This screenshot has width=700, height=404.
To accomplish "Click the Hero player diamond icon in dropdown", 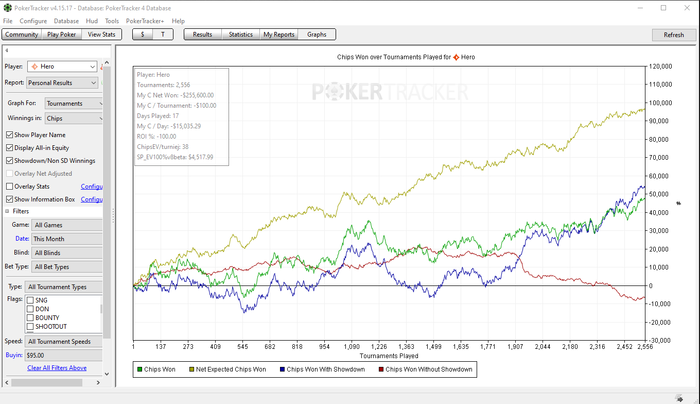I will click(34, 67).
